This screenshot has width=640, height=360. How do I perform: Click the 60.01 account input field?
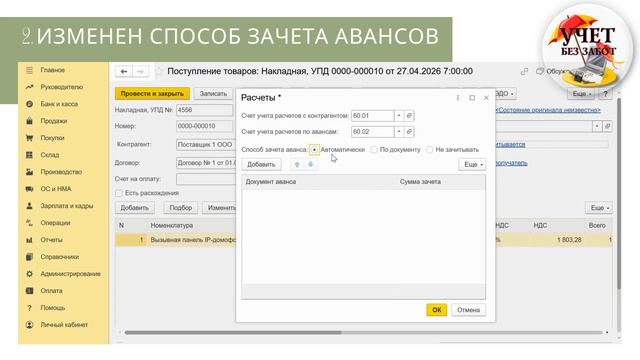pyautogui.click(x=373, y=116)
